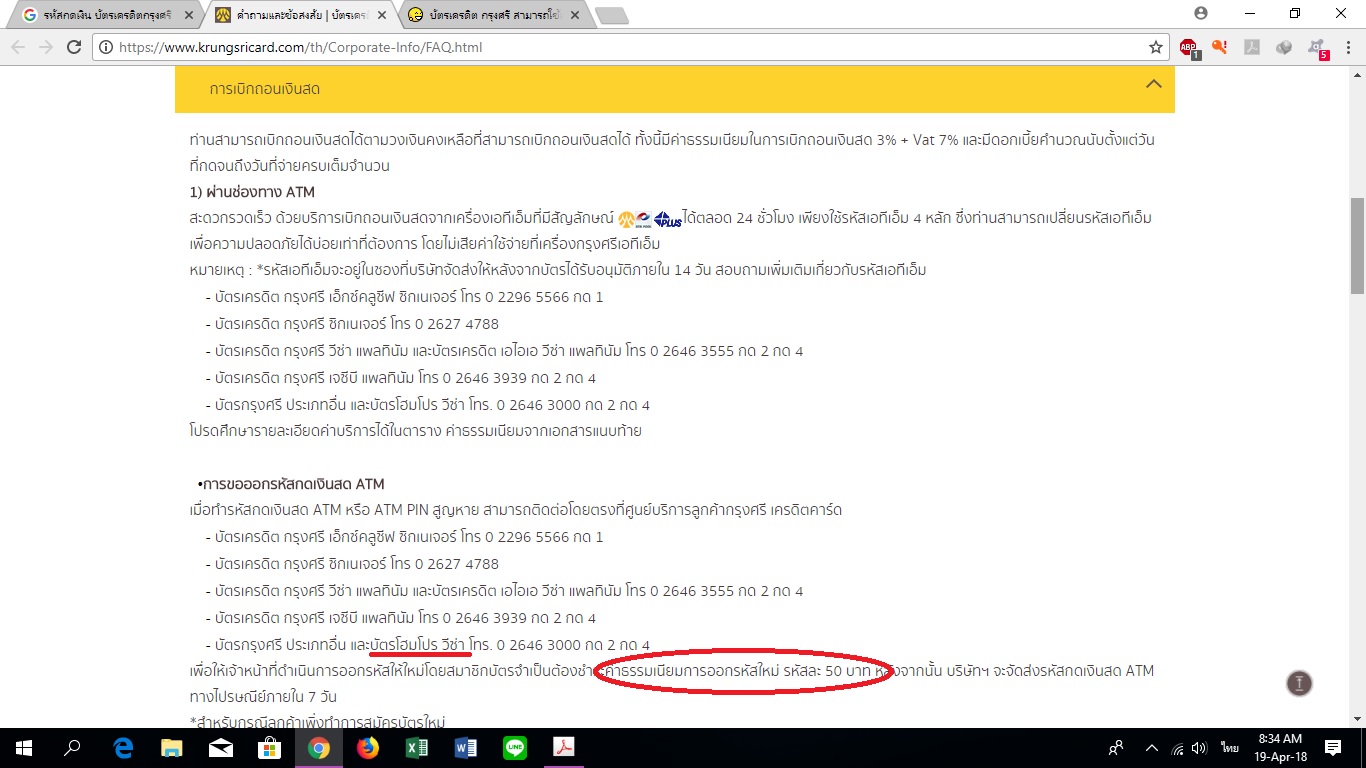This screenshot has width=1366, height=768.
Task: Close the บัตรเครดิต กรุงศรี สามารถใช้ tab
Action: coord(575,15)
